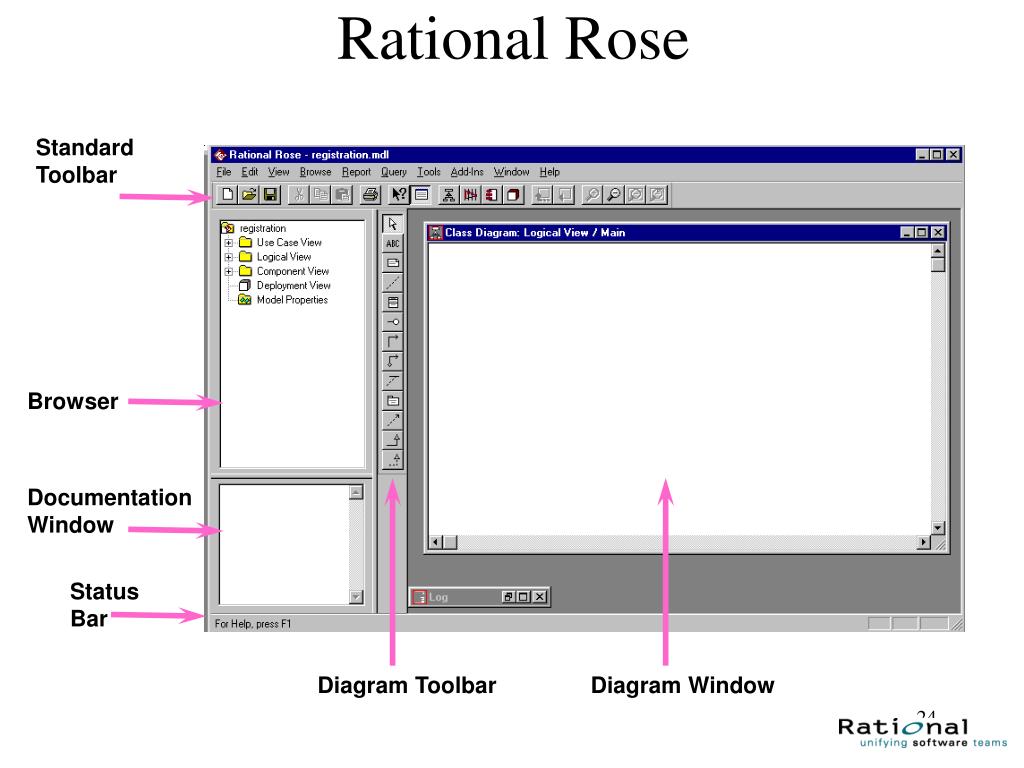Toggle the documentation view toolbar button

pyautogui.click(x=421, y=195)
